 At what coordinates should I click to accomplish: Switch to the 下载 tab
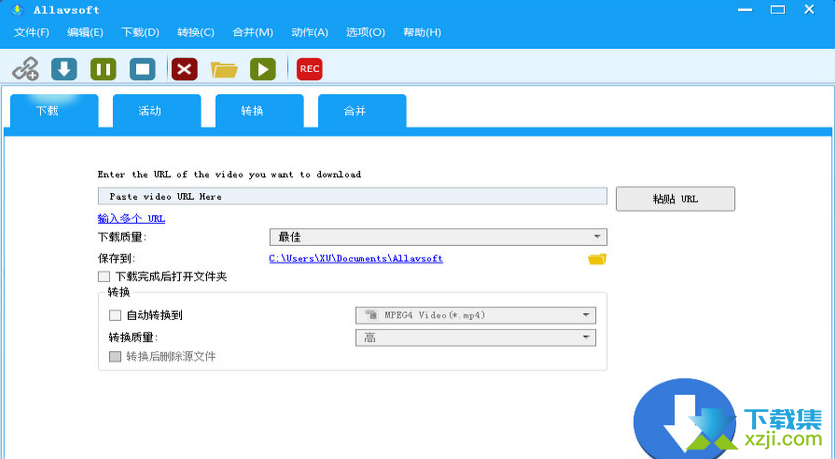(x=54, y=111)
